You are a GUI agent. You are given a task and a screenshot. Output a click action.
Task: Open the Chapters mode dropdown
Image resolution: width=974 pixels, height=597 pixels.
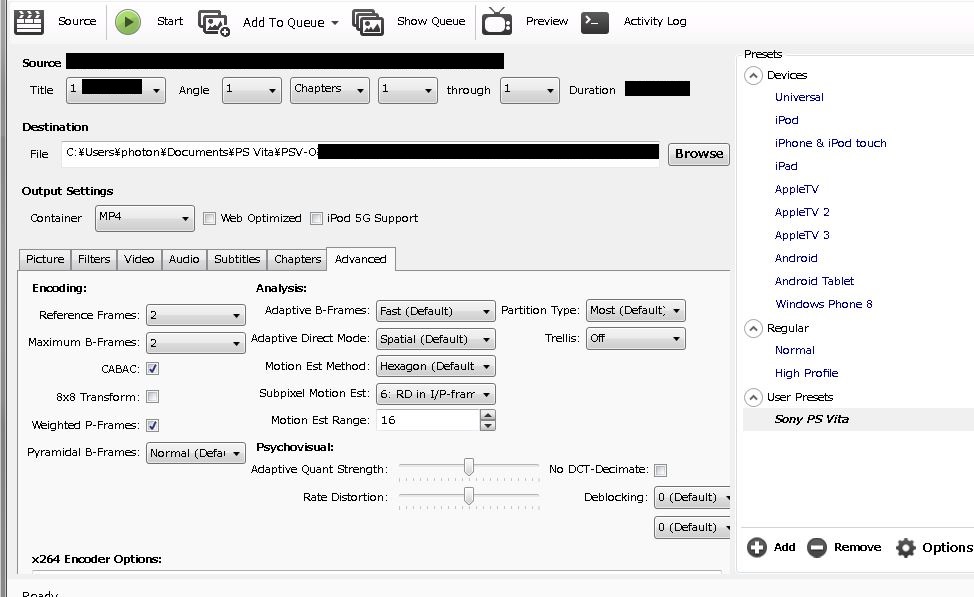click(x=330, y=90)
